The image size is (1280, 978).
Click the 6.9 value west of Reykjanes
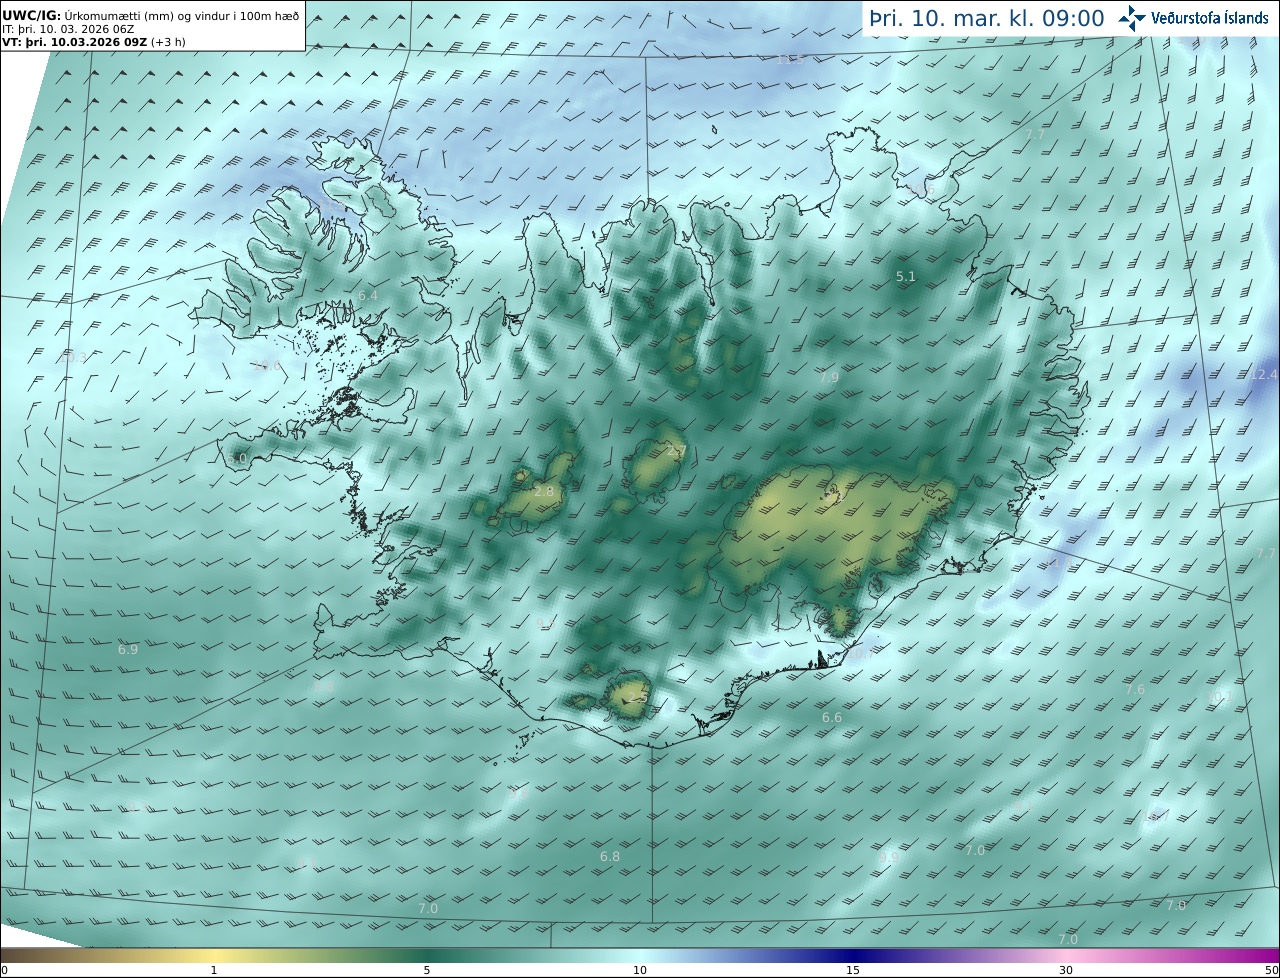click(x=128, y=650)
